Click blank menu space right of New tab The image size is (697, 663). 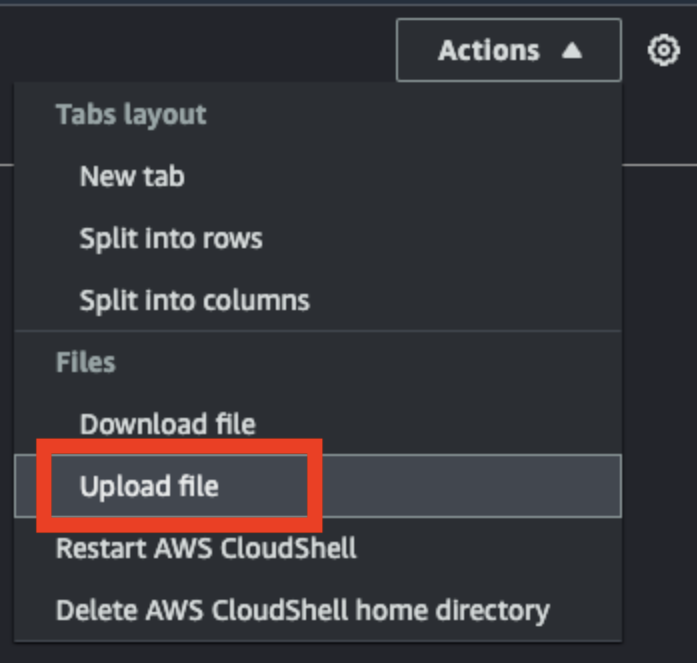400,176
